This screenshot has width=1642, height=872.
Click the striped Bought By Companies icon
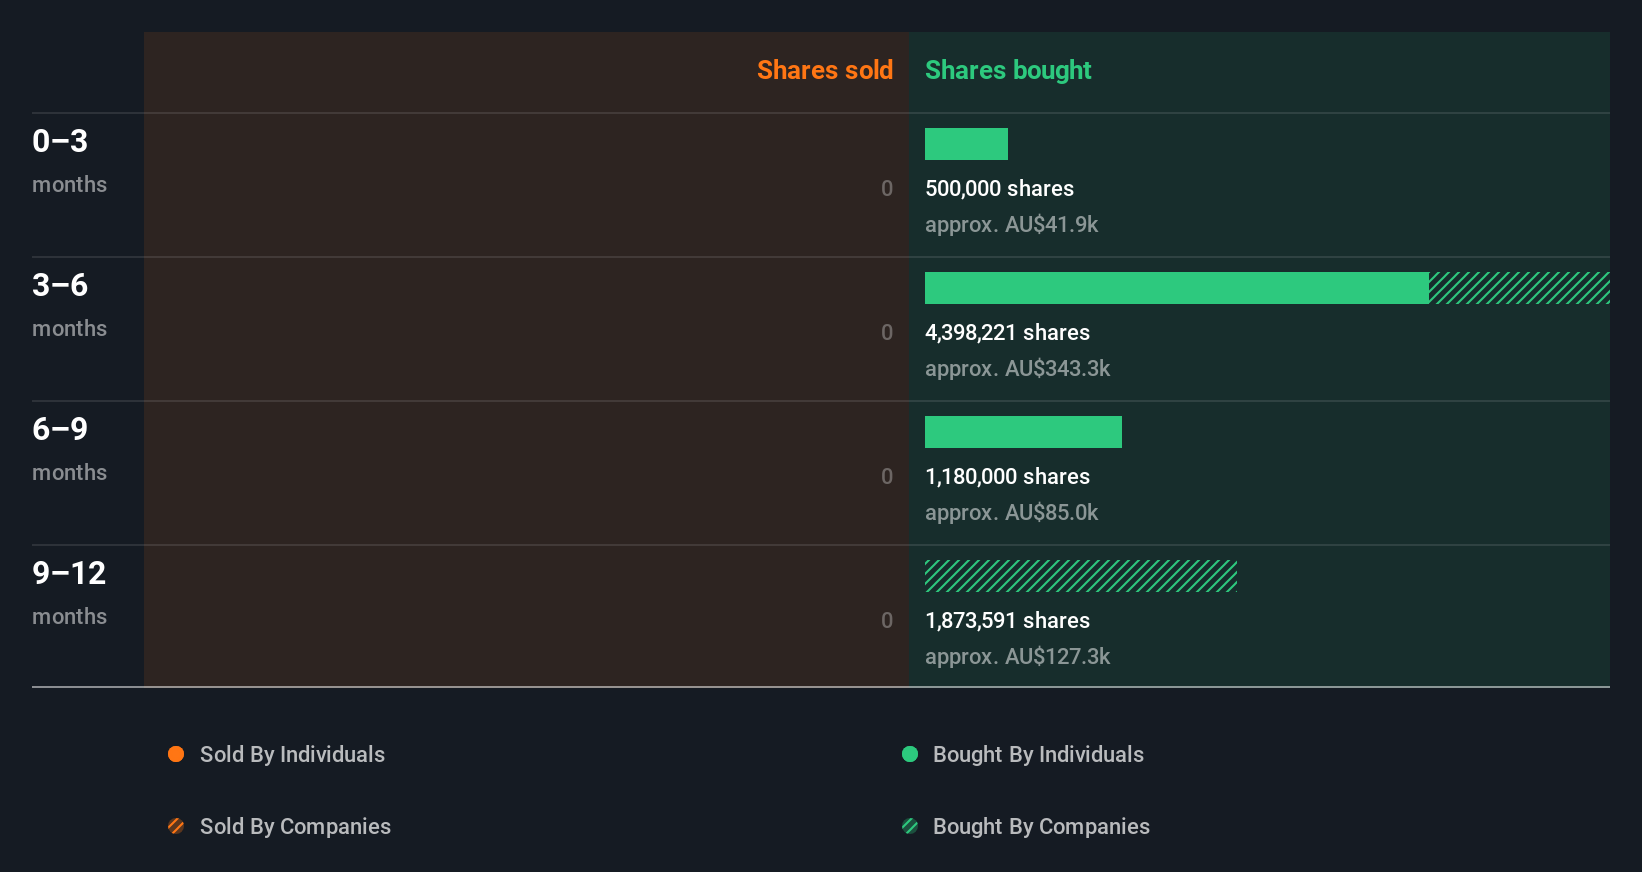click(910, 826)
